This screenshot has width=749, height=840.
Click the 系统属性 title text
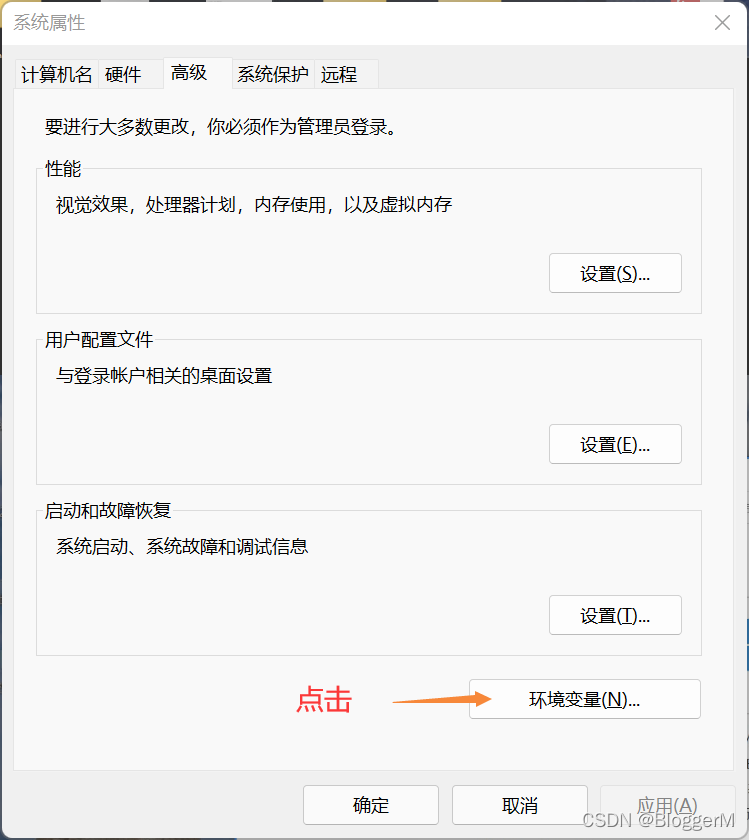[49, 22]
